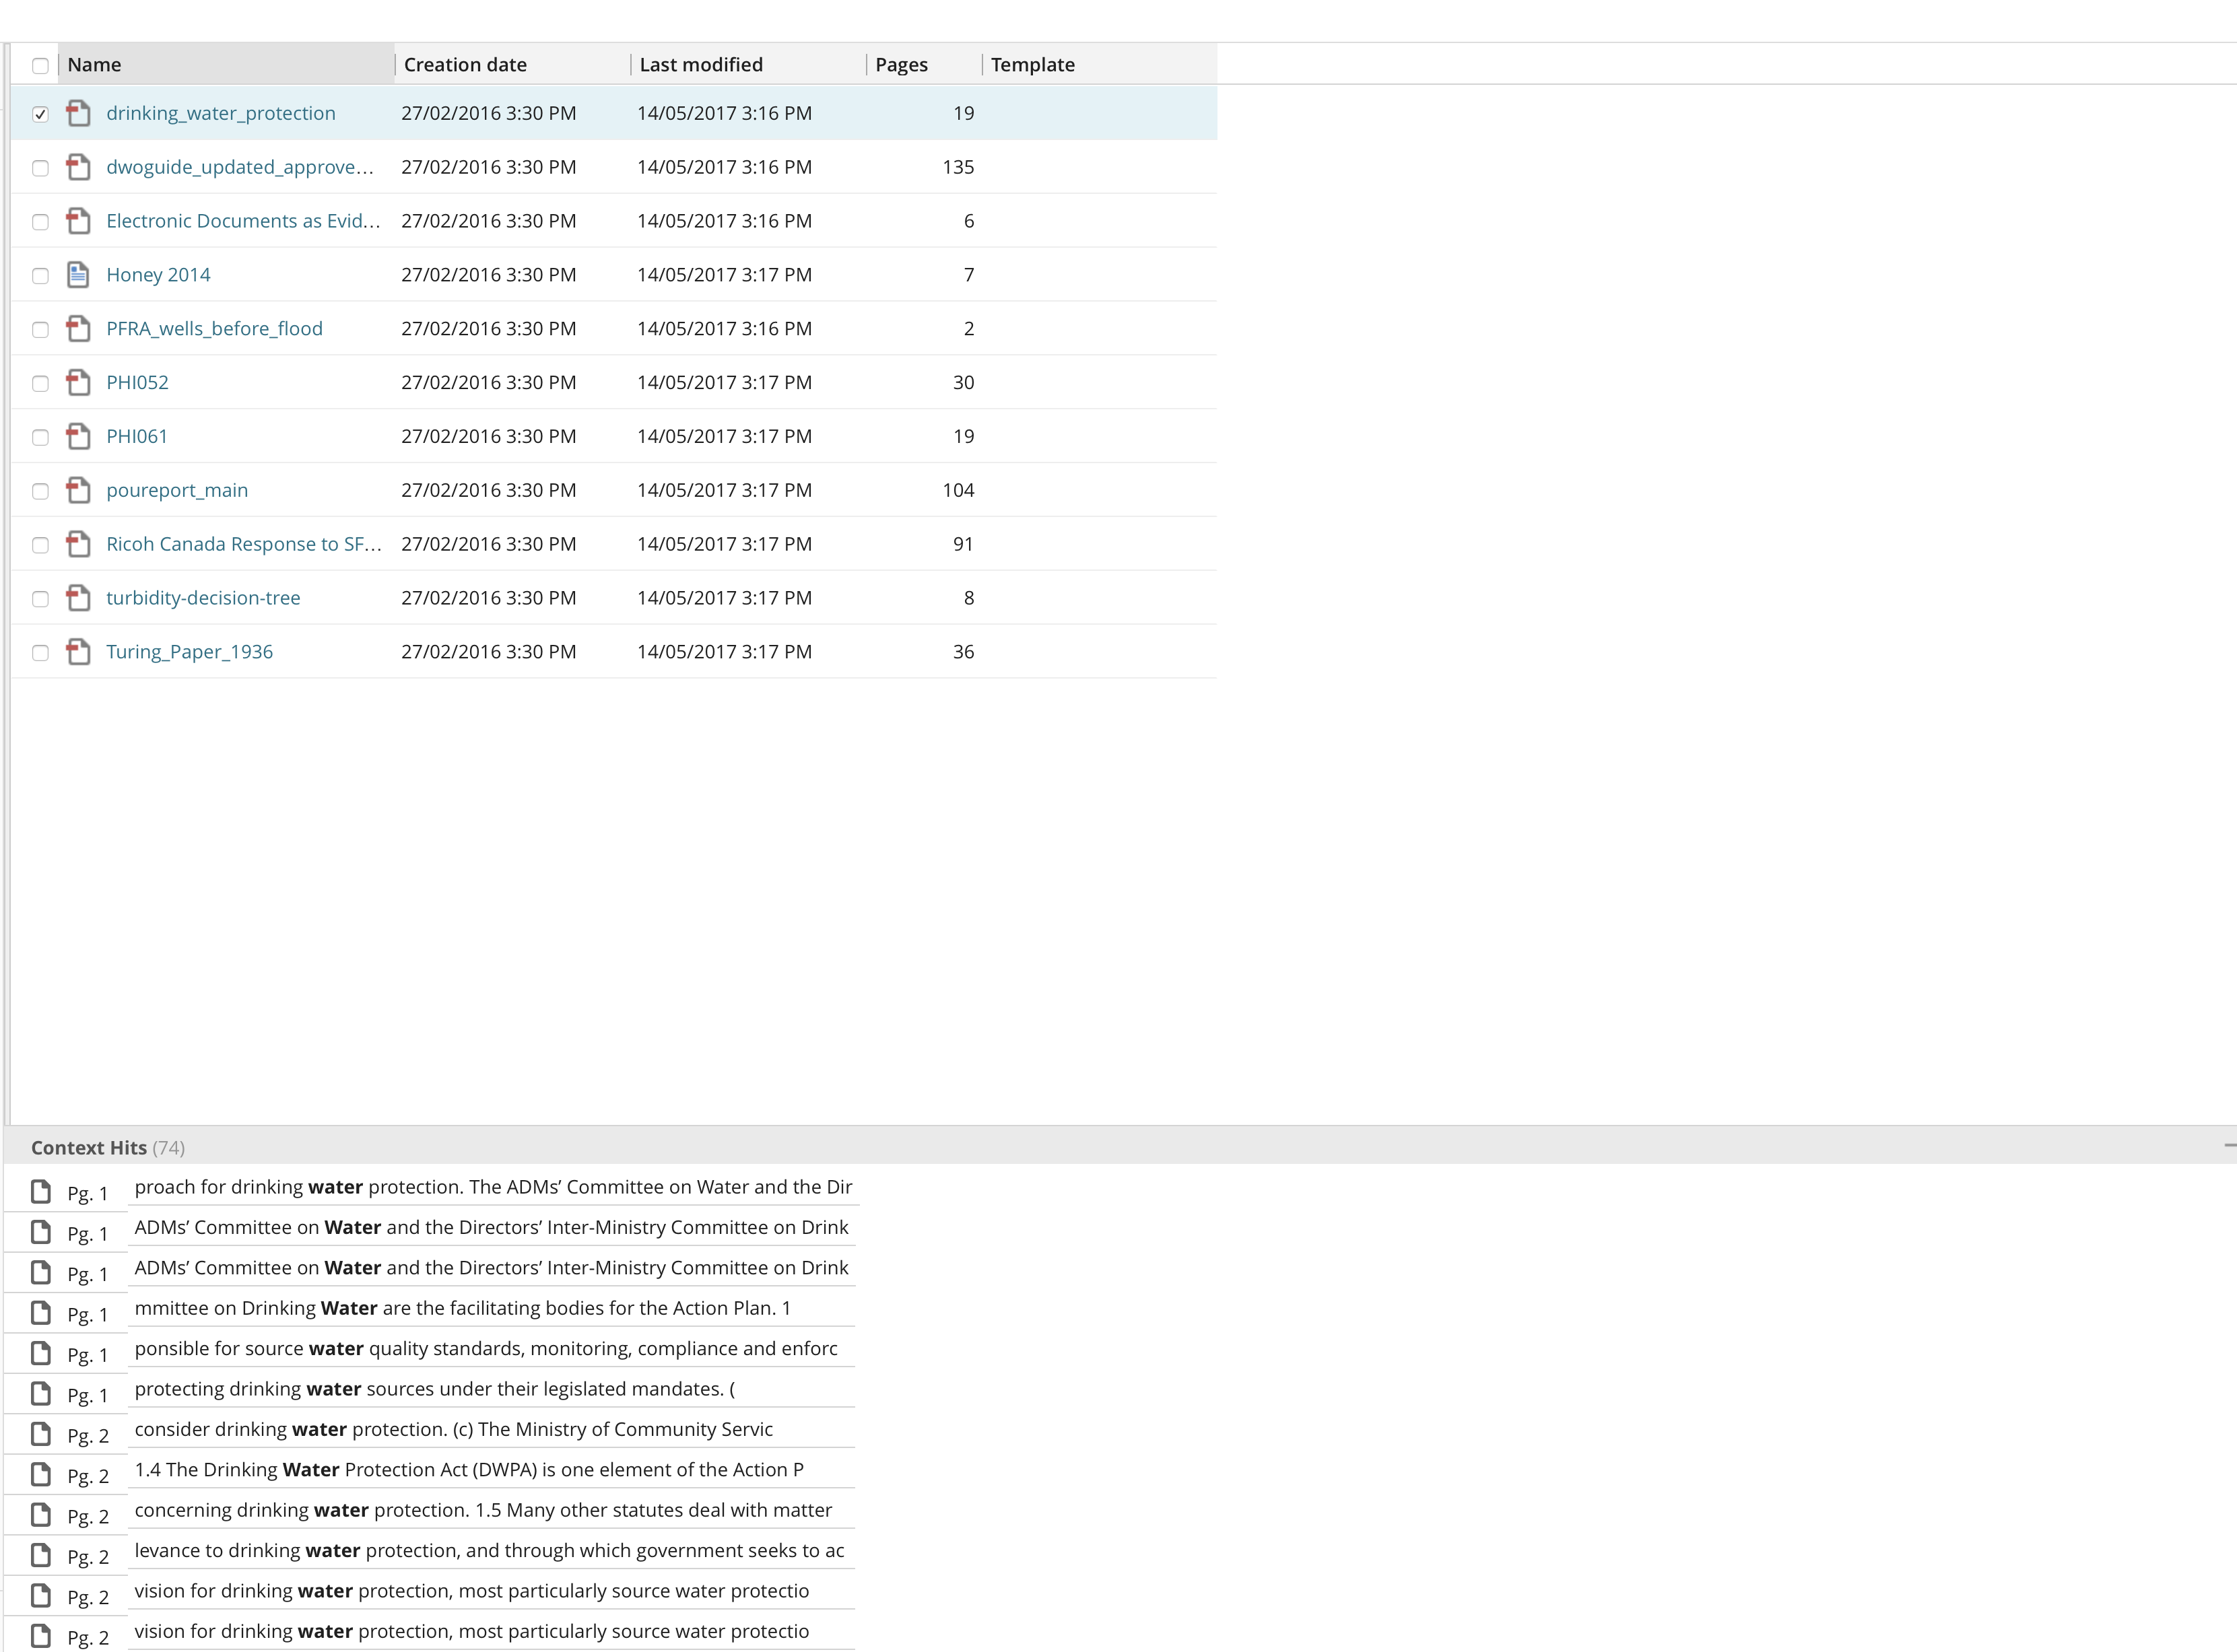
Task: Sort list by Creation date header
Action: point(465,65)
